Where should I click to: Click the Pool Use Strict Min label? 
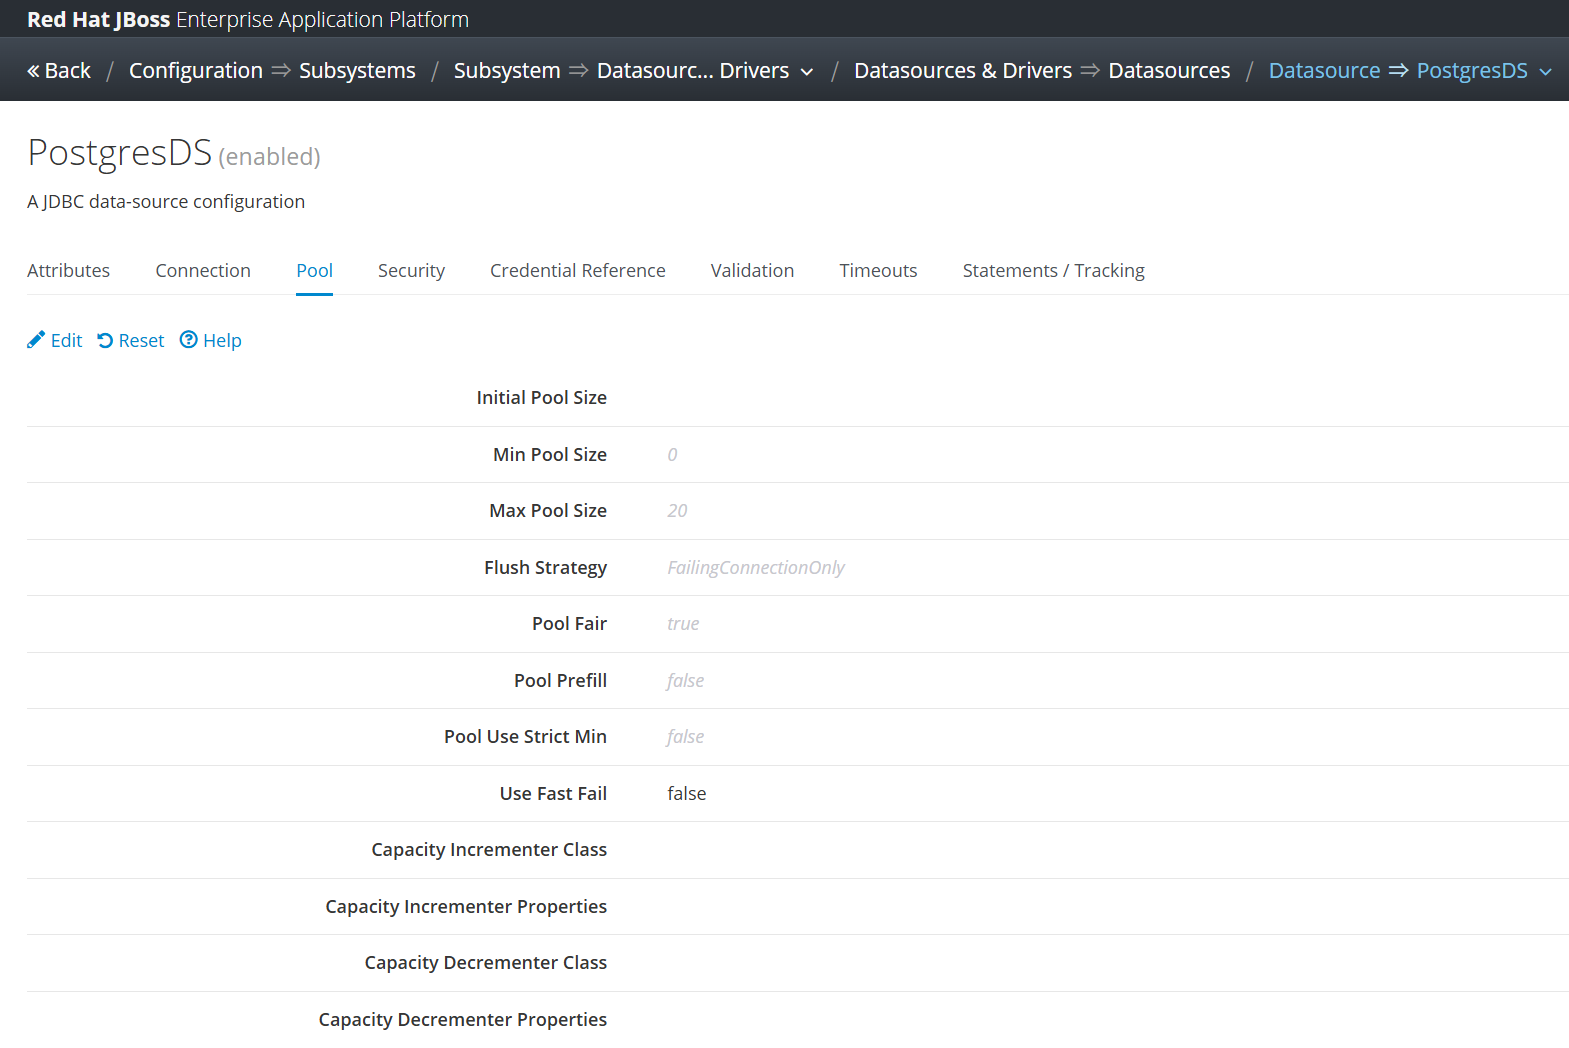[526, 737]
